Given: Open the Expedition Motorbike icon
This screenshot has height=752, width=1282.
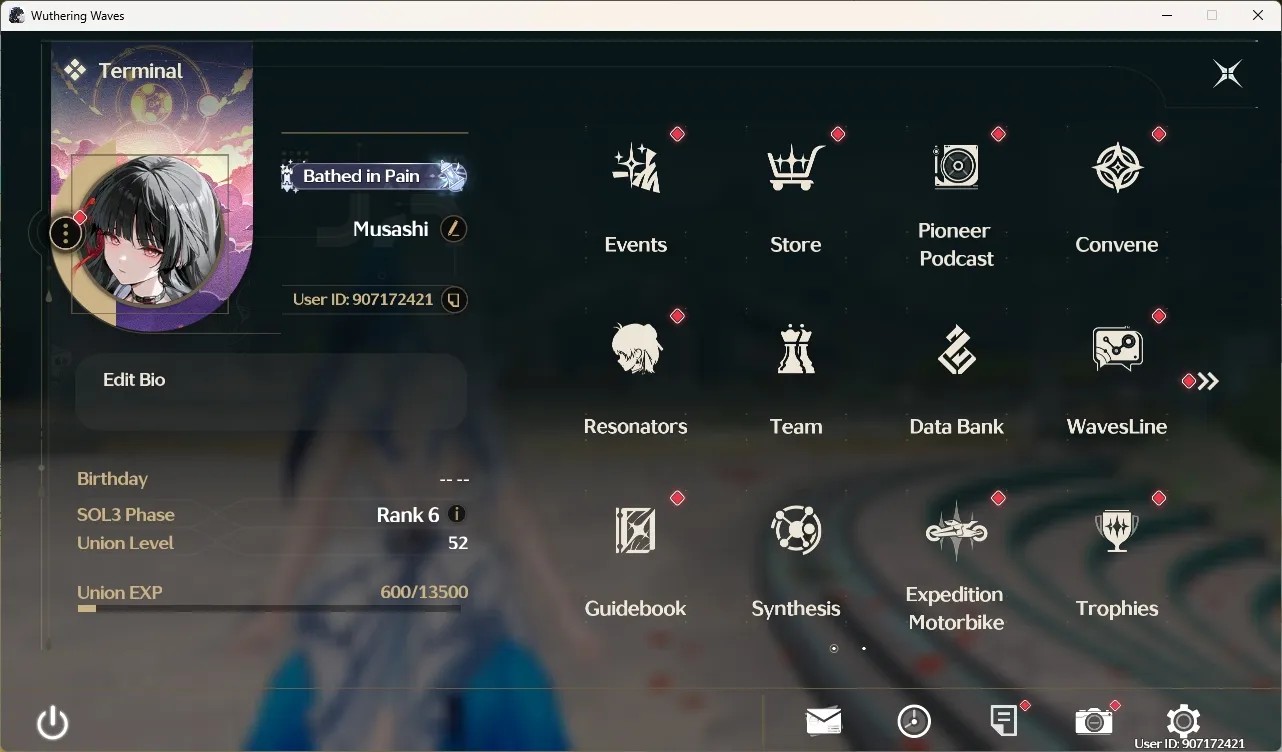Looking at the screenshot, I should tap(956, 530).
